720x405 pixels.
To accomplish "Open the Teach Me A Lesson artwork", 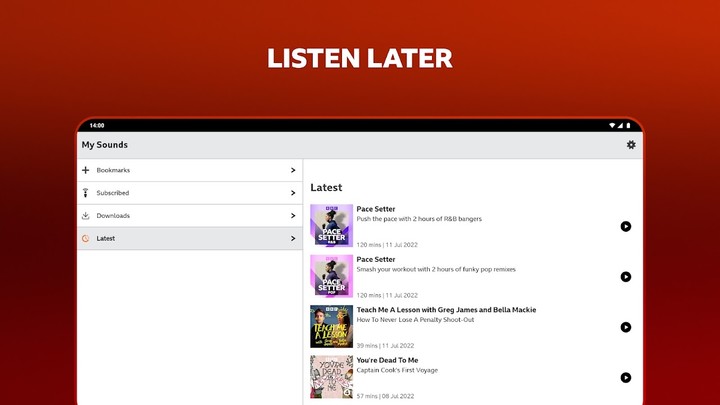I will (x=331, y=327).
